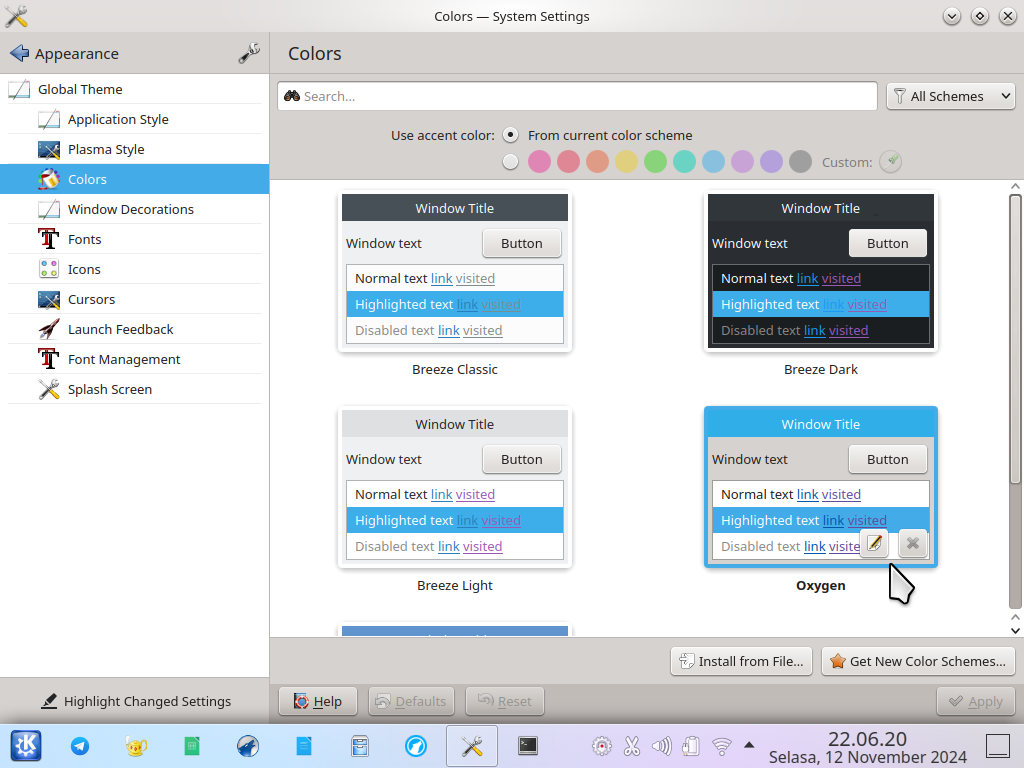Open Wi-Fi network tray icon
The height and width of the screenshot is (768, 1024).
(722, 746)
